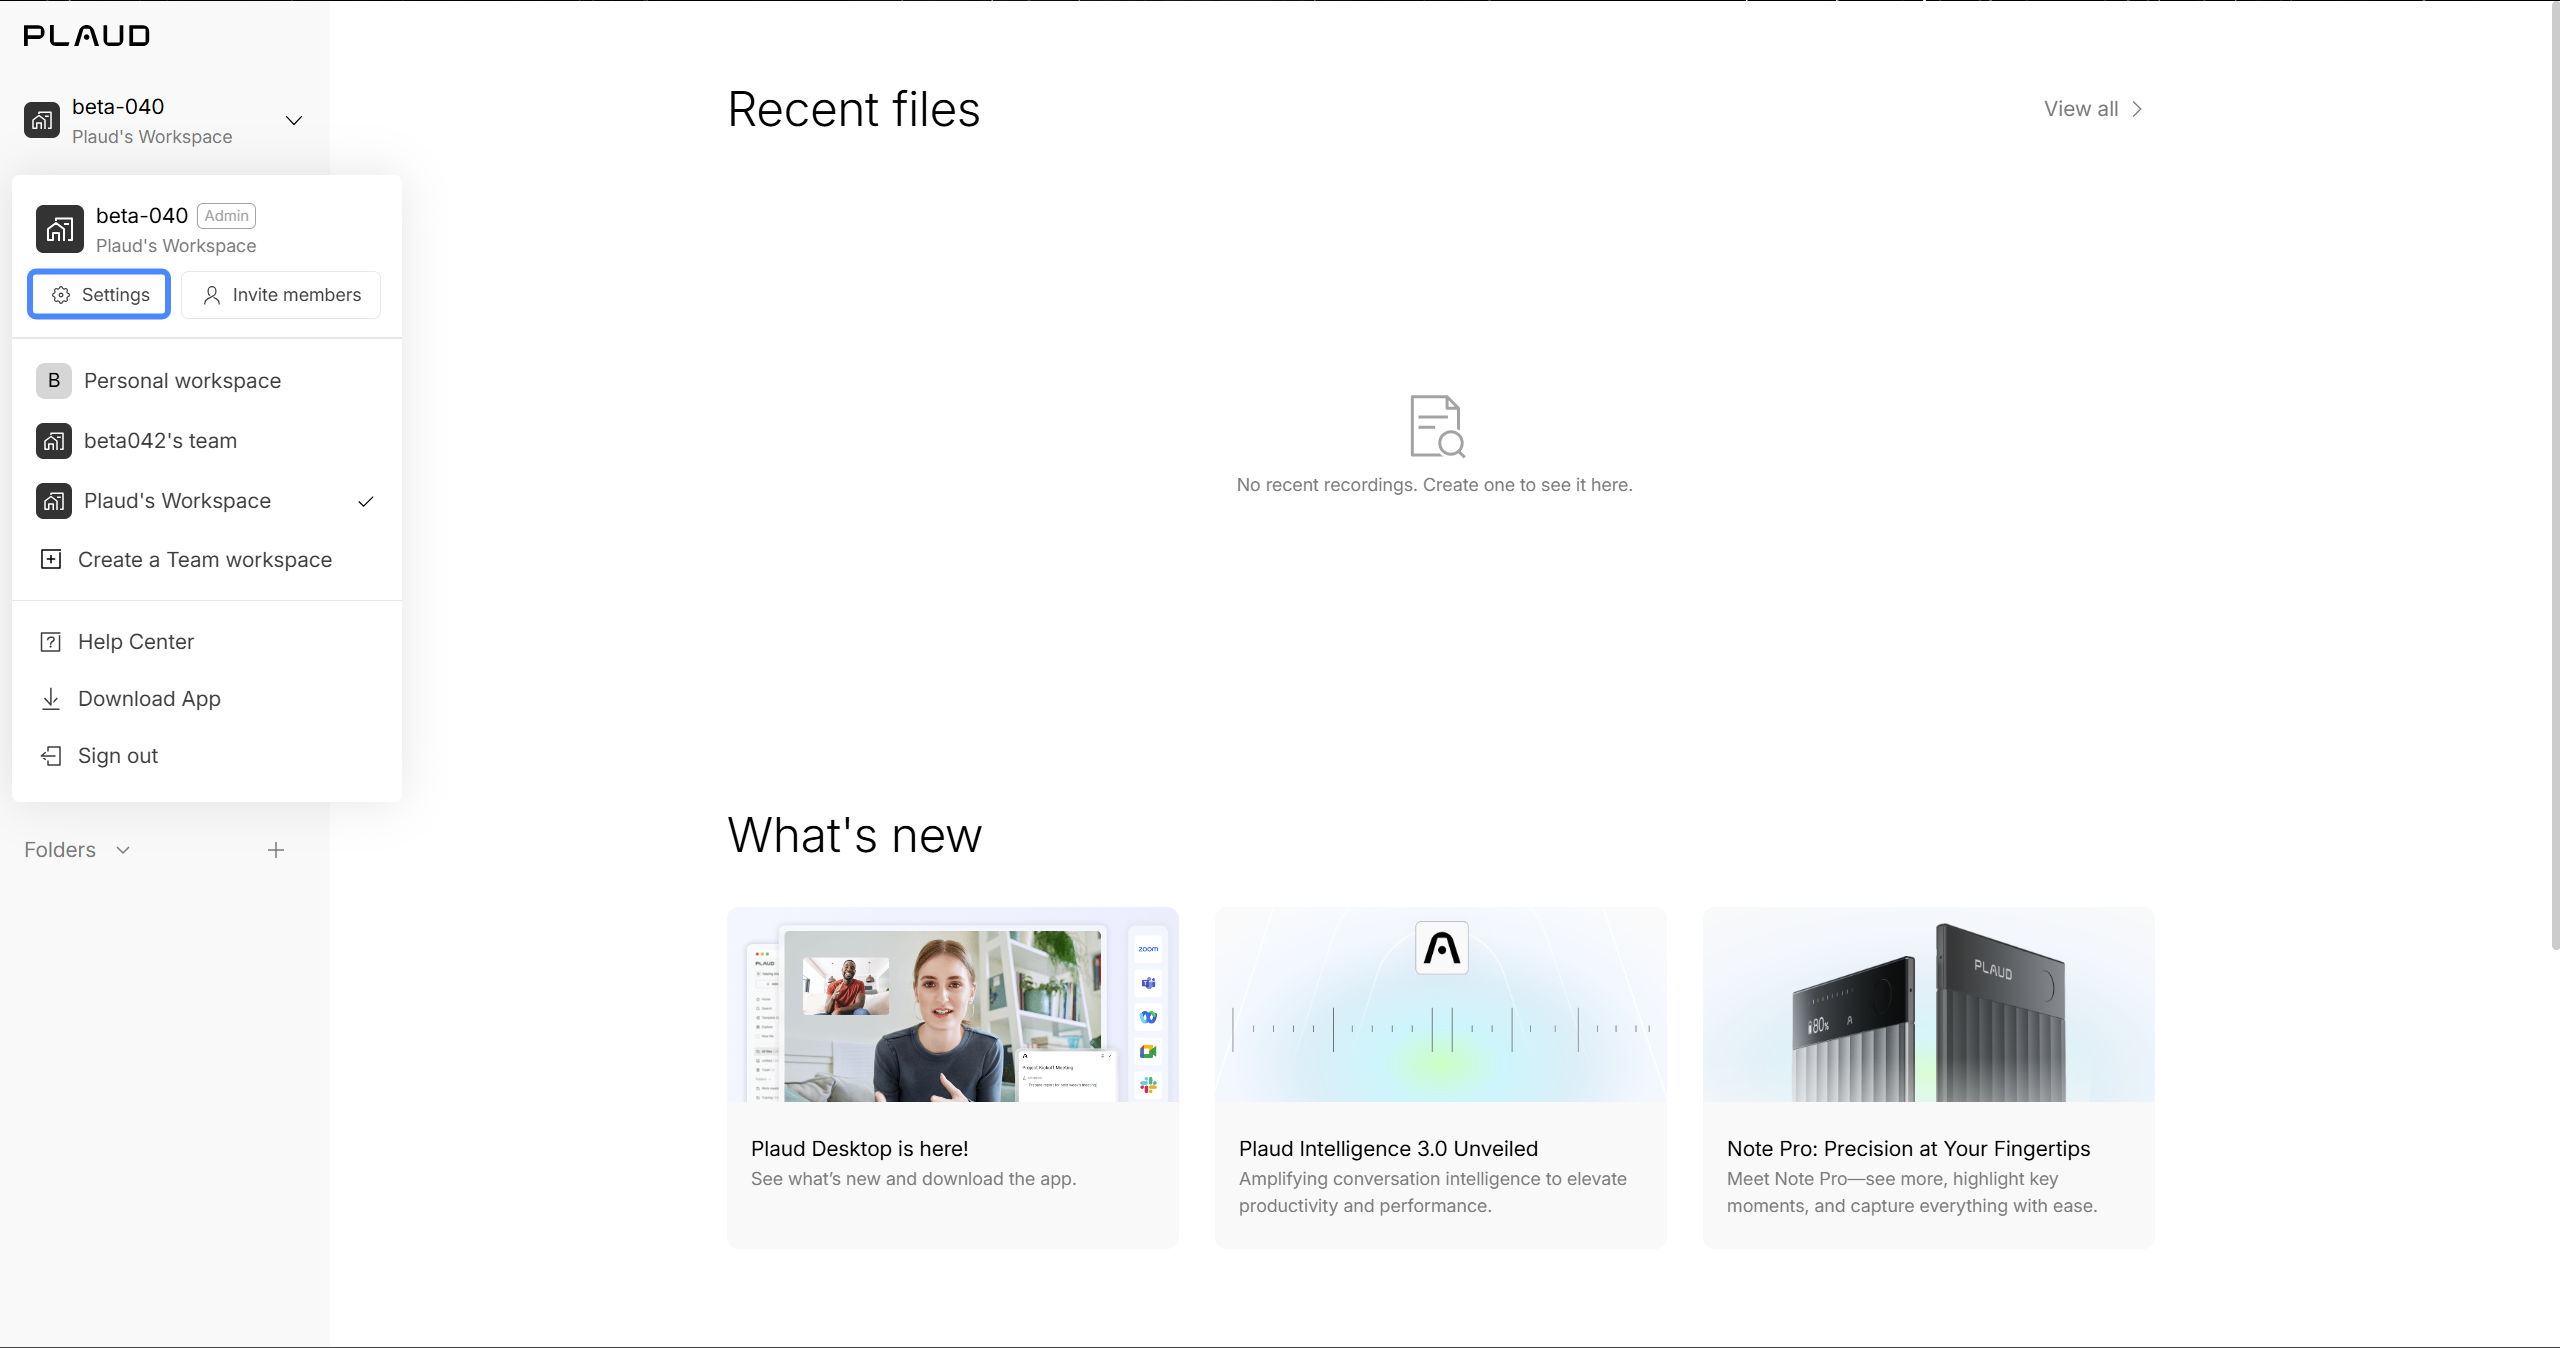Click 'Note Pro: Precision at Your Fingertips' title
This screenshot has width=2560, height=1348.
[1909, 1149]
